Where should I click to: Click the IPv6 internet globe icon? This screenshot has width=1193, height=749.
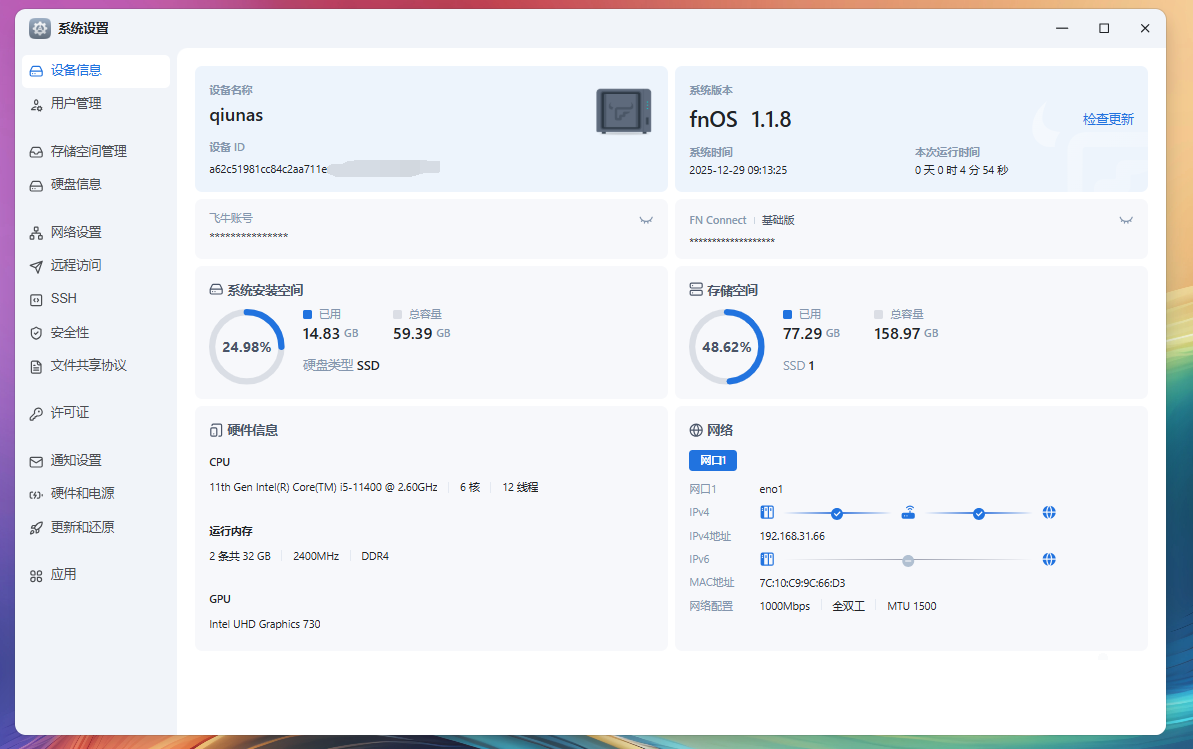[x=1049, y=559]
